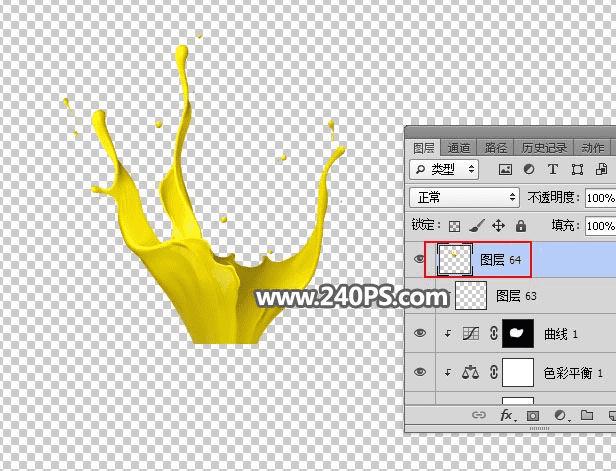The height and width of the screenshot is (471, 616).
Task: Select the 图层 64 layer name
Action: pyautogui.click(x=500, y=260)
